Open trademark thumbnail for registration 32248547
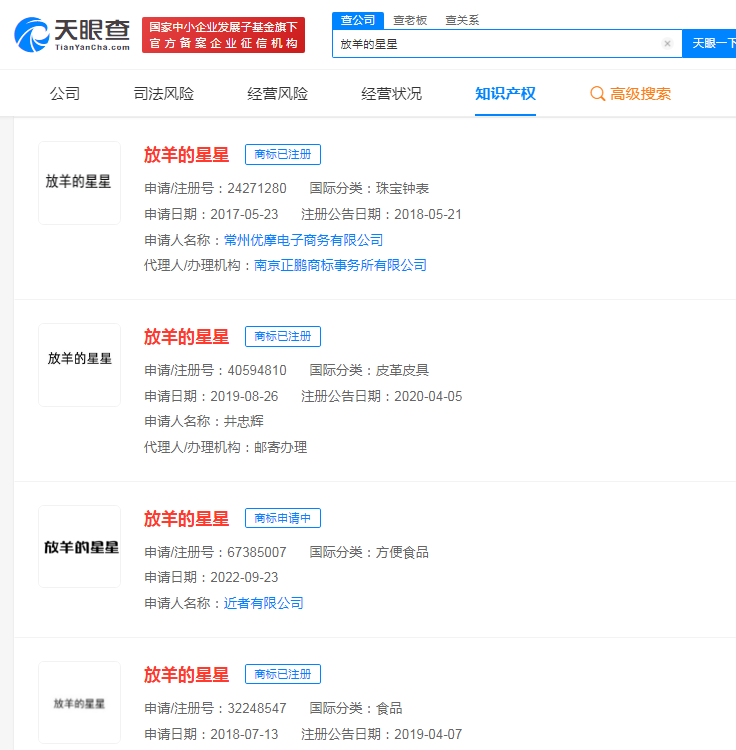 point(79,702)
